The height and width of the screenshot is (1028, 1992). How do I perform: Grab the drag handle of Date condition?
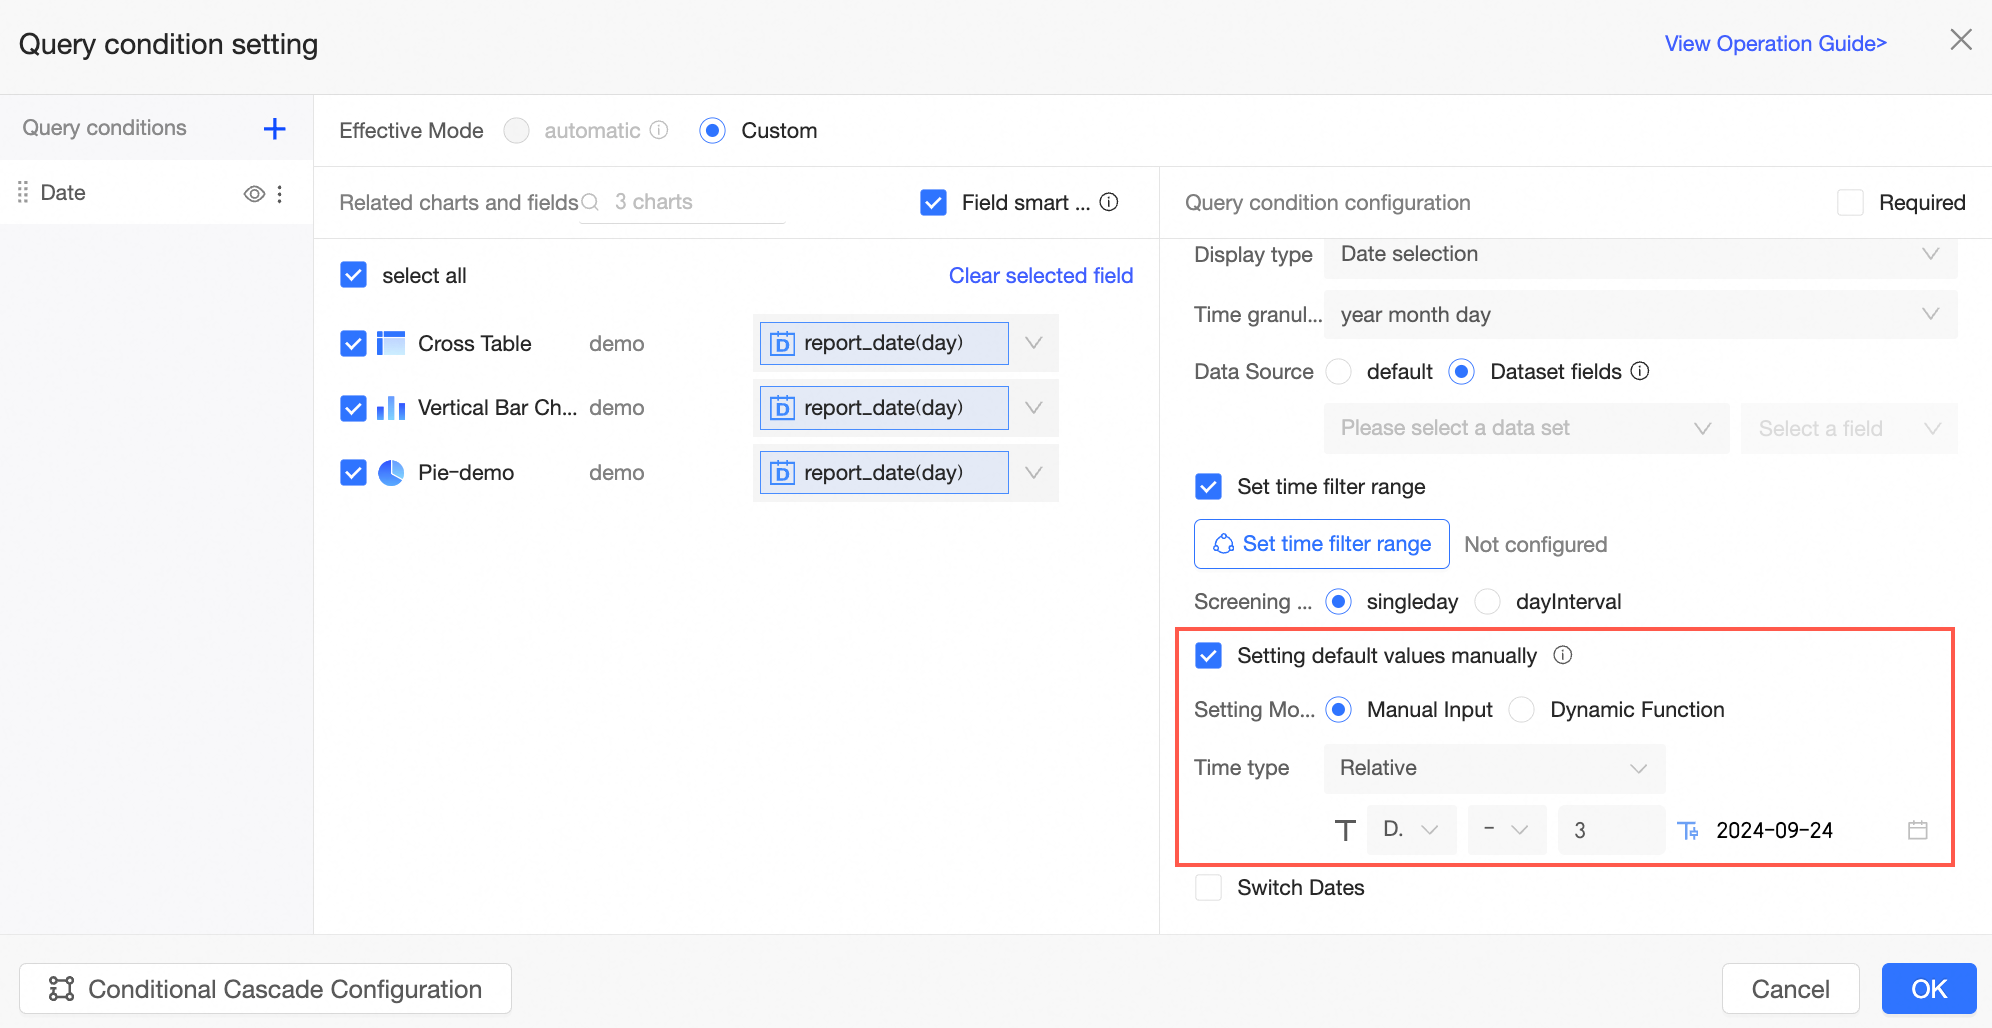23,193
